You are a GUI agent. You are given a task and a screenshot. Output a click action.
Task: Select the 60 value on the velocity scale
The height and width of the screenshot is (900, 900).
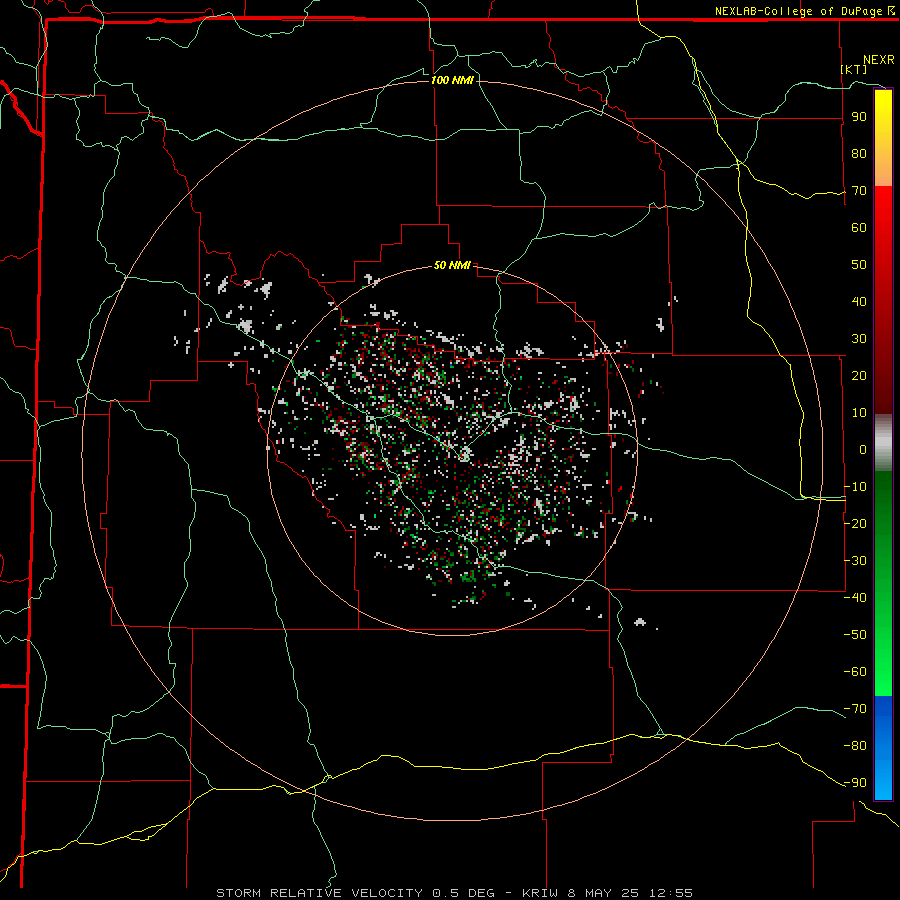[859, 228]
